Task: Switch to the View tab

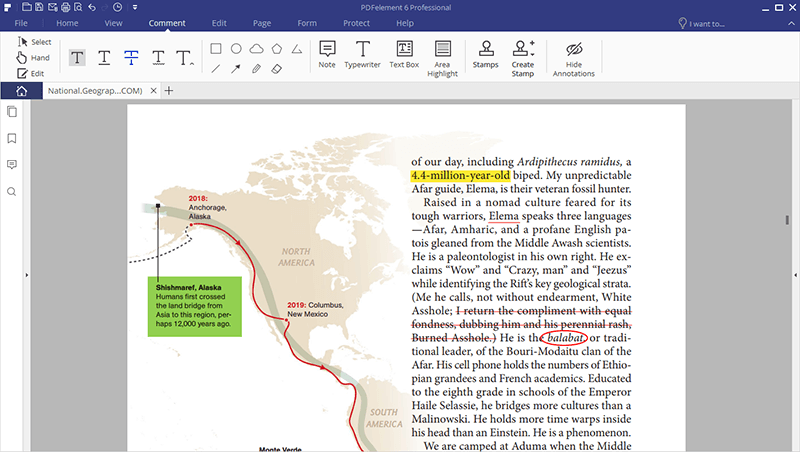Action: [113, 23]
